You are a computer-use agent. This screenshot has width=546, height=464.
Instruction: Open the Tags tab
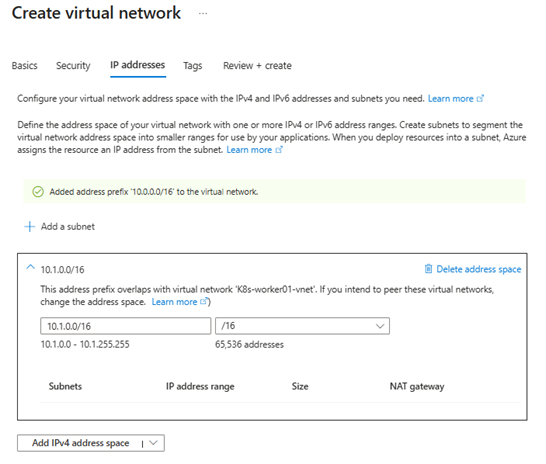coord(193,65)
